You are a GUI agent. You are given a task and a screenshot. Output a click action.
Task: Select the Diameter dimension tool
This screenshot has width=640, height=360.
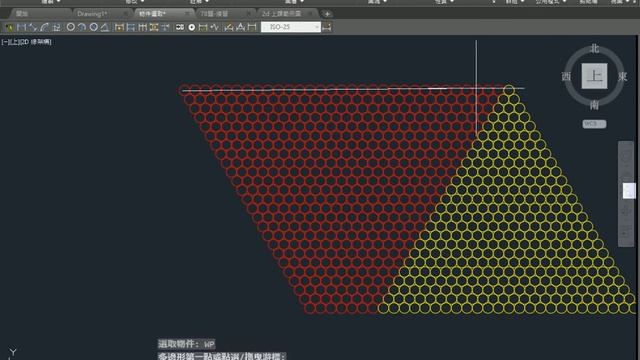click(x=93, y=27)
